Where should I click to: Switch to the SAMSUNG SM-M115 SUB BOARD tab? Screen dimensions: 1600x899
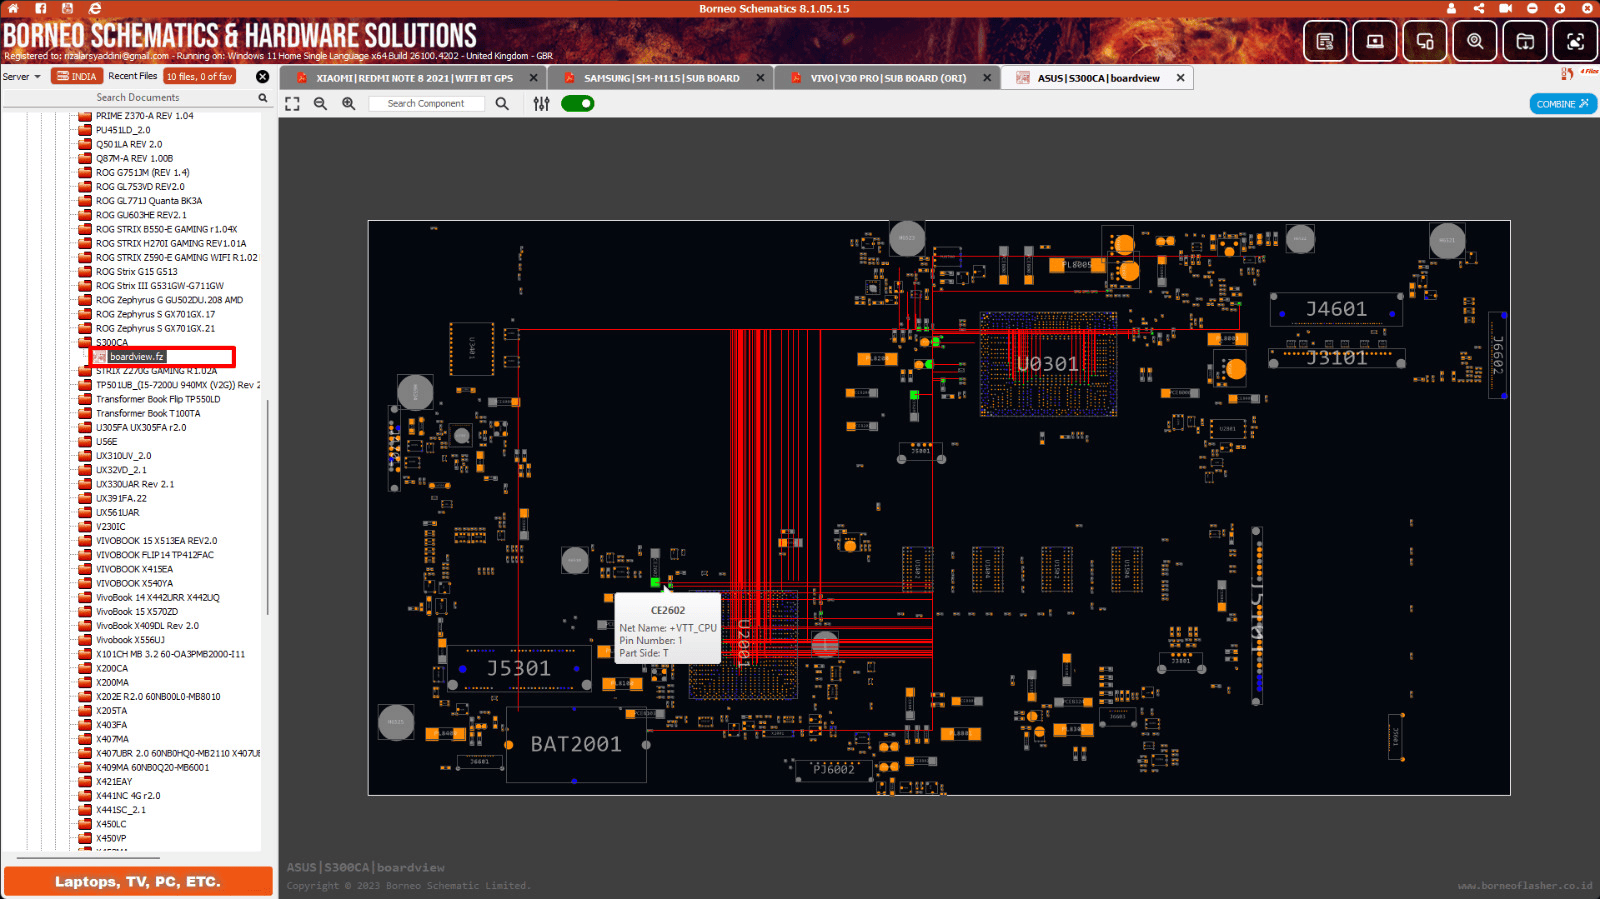(661, 78)
